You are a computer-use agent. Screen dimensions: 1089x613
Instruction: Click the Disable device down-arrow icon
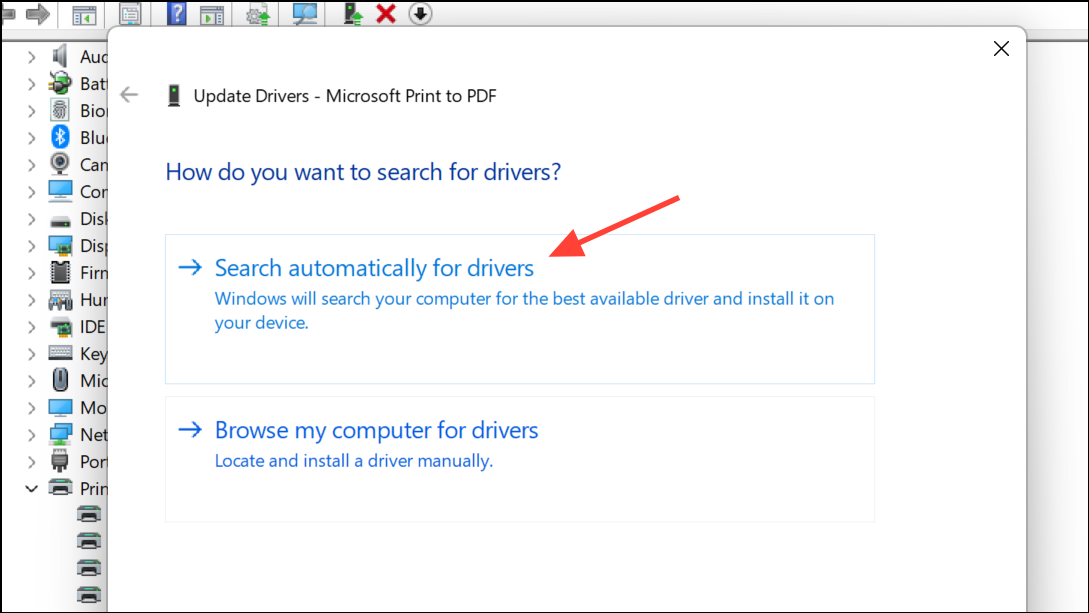coord(420,13)
